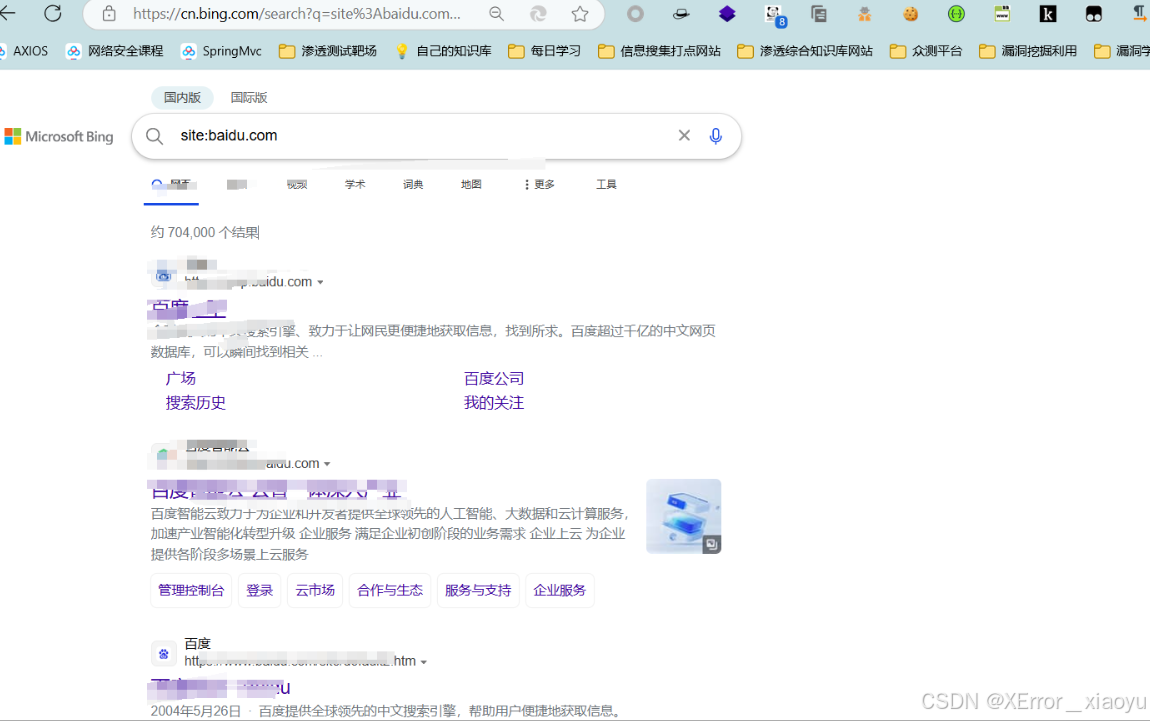Open the panda extension with badge 8
This screenshot has width=1150, height=721.
(774, 15)
